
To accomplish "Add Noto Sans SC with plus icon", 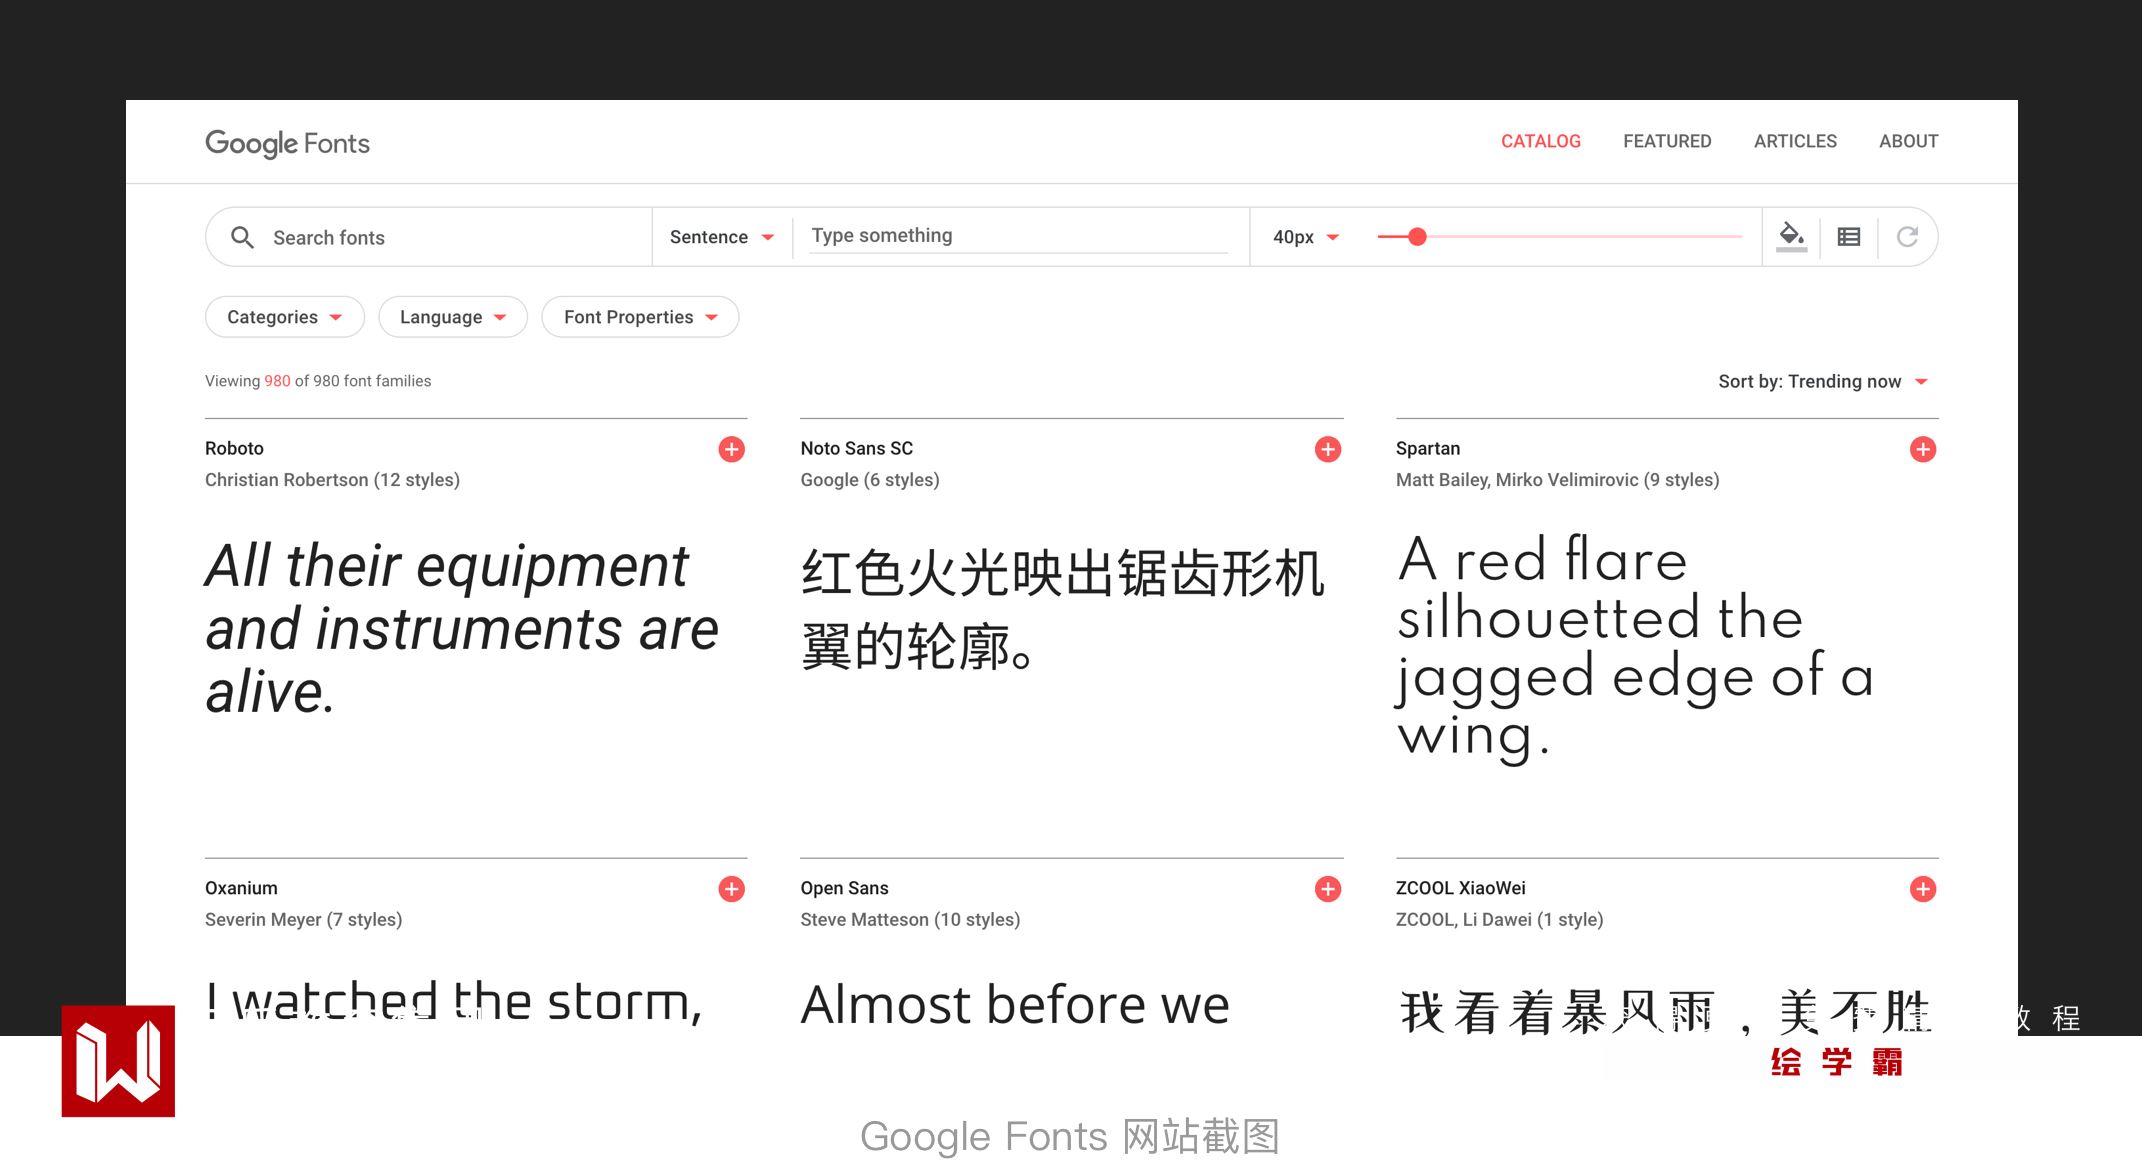I will (x=1327, y=449).
